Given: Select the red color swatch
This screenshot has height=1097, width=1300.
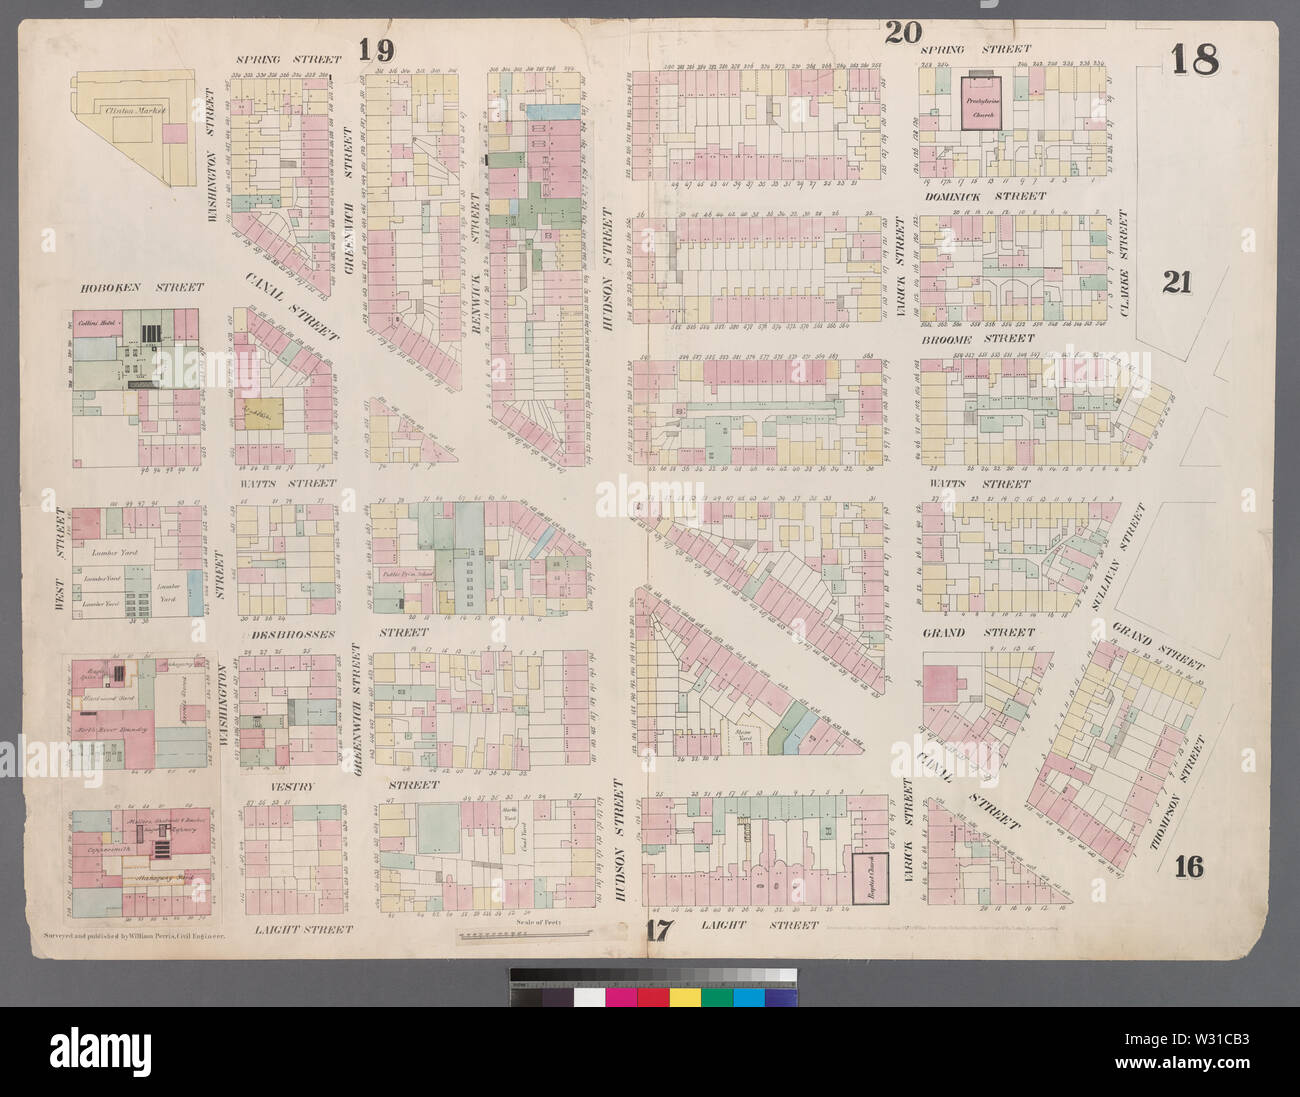Looking at the screenshot, I should (x=653, y=997).
